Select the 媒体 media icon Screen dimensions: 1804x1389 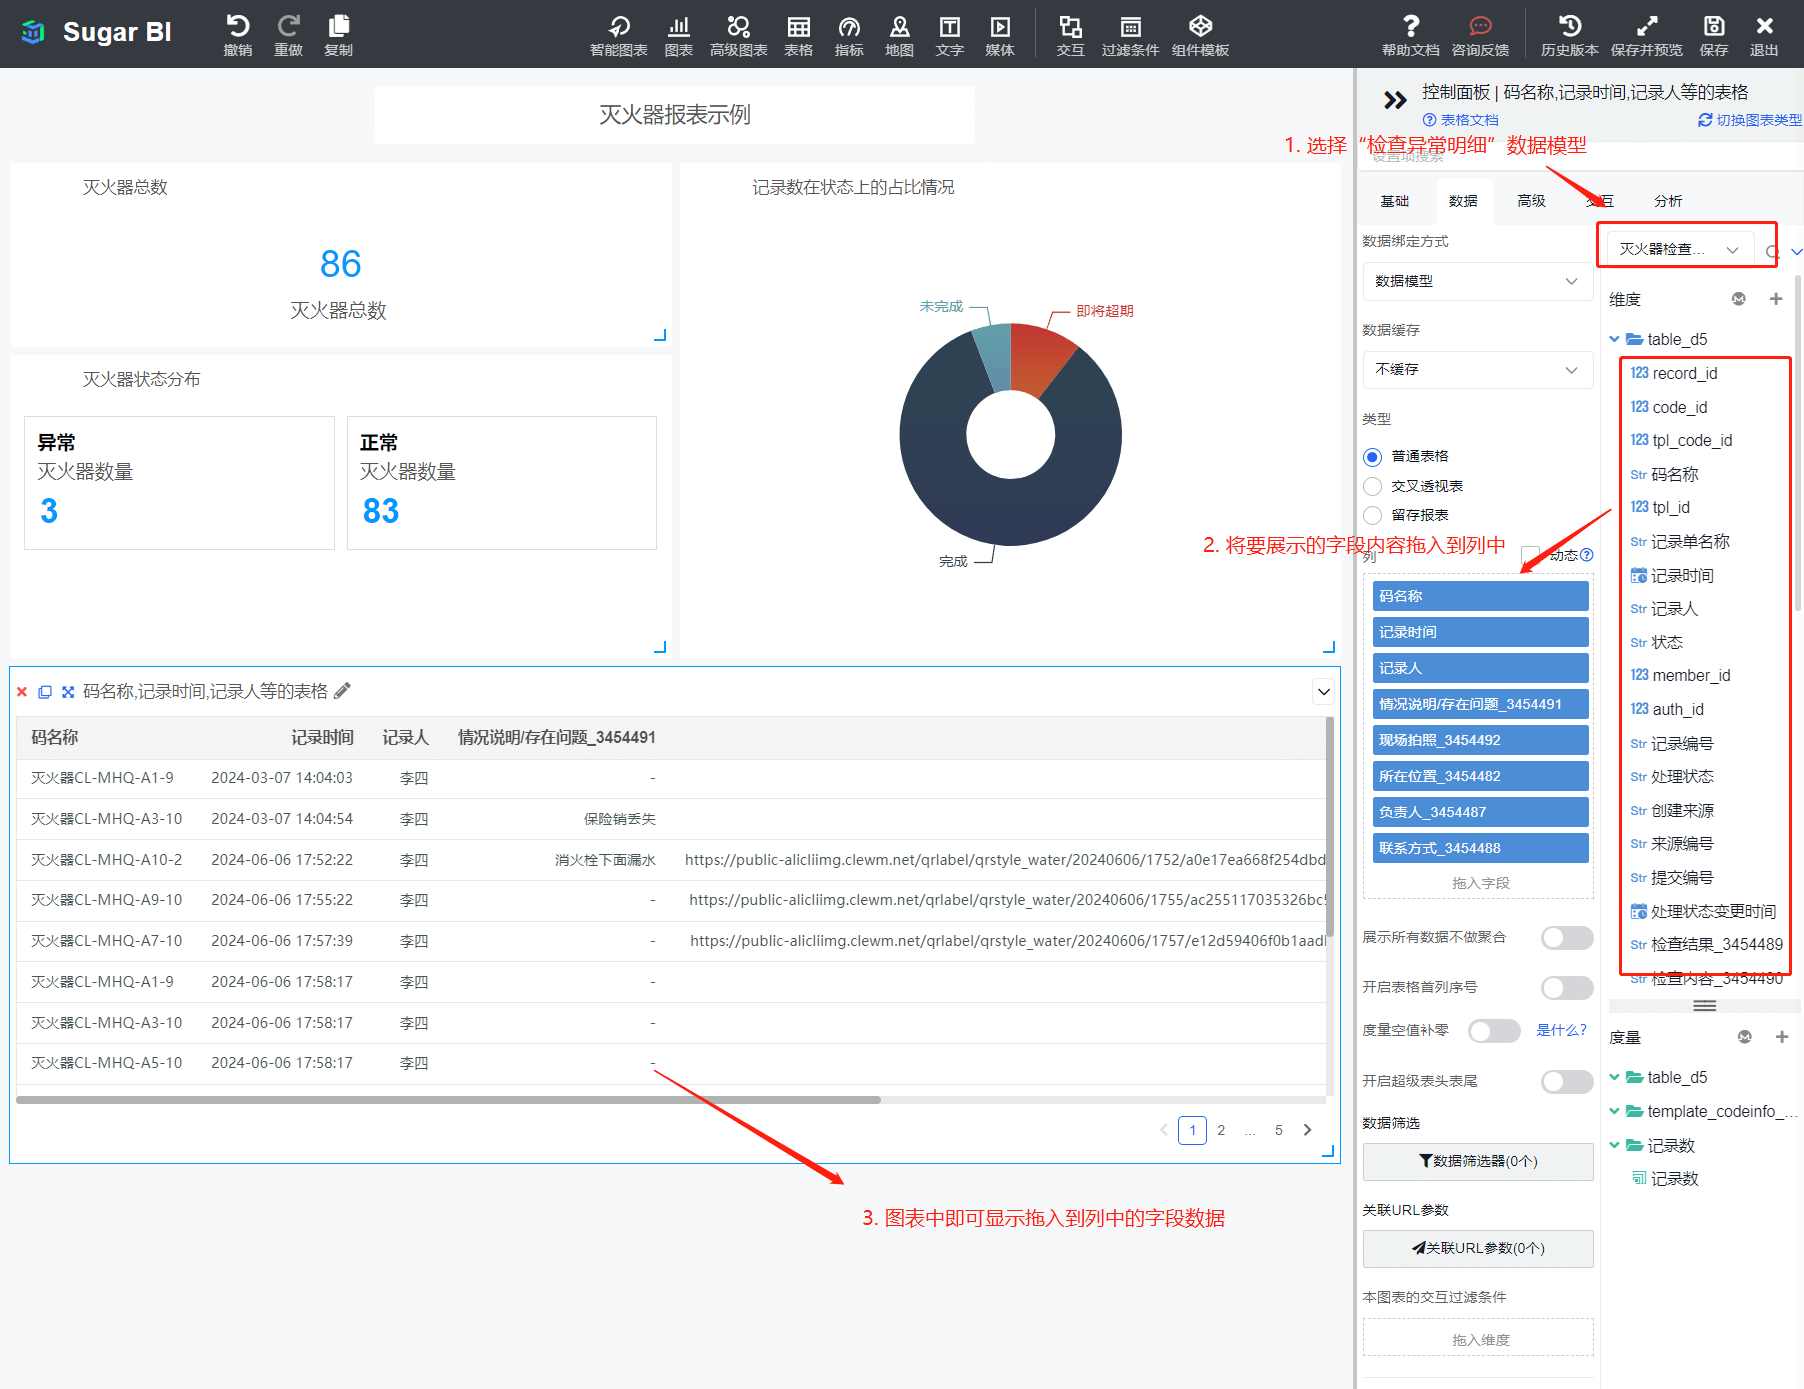pos(999,26)
